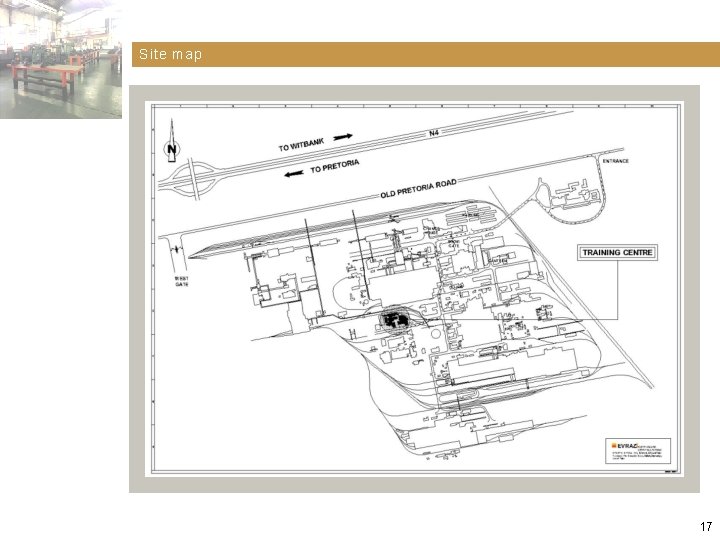Click the highway interchange on the map

[194, 179]
